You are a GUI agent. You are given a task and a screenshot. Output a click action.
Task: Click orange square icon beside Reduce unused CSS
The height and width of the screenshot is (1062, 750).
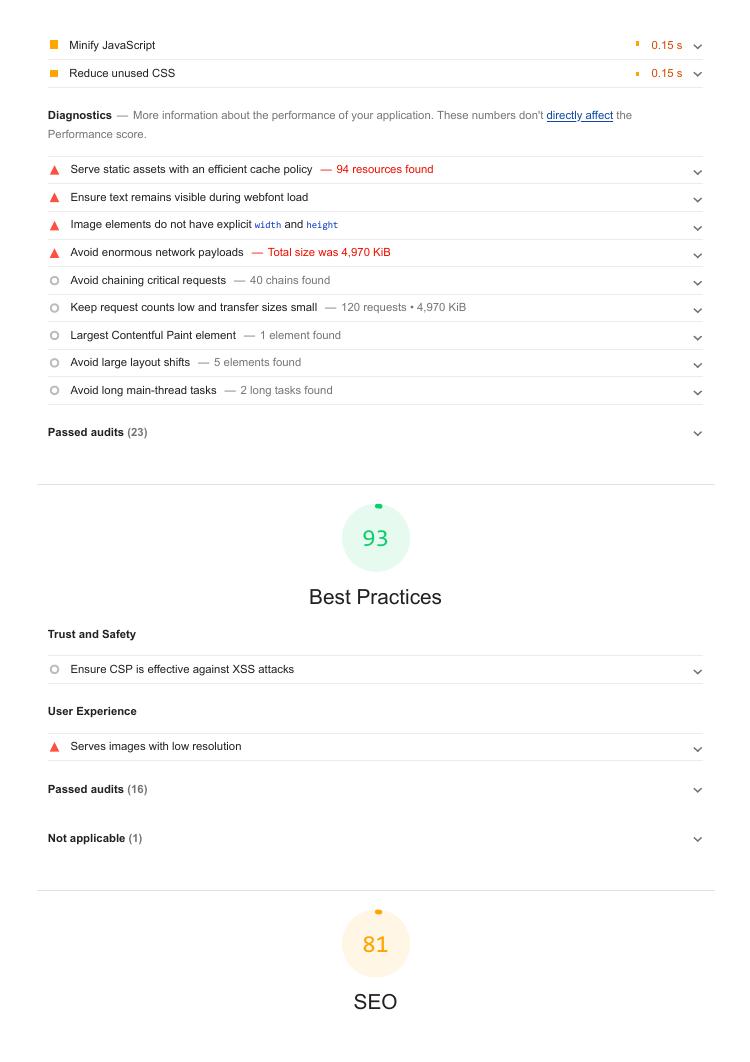tap(54, 73)
